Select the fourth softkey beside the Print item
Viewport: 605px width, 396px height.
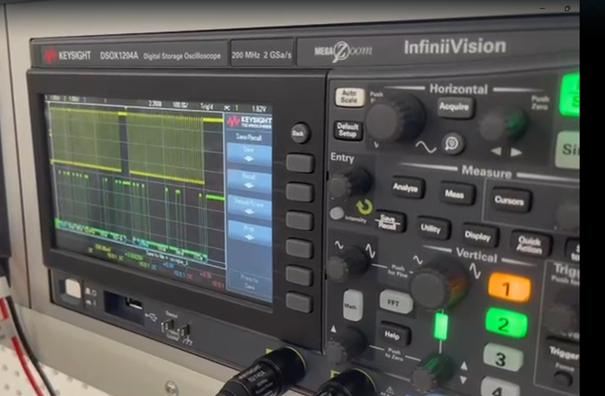tap(300, 249)
